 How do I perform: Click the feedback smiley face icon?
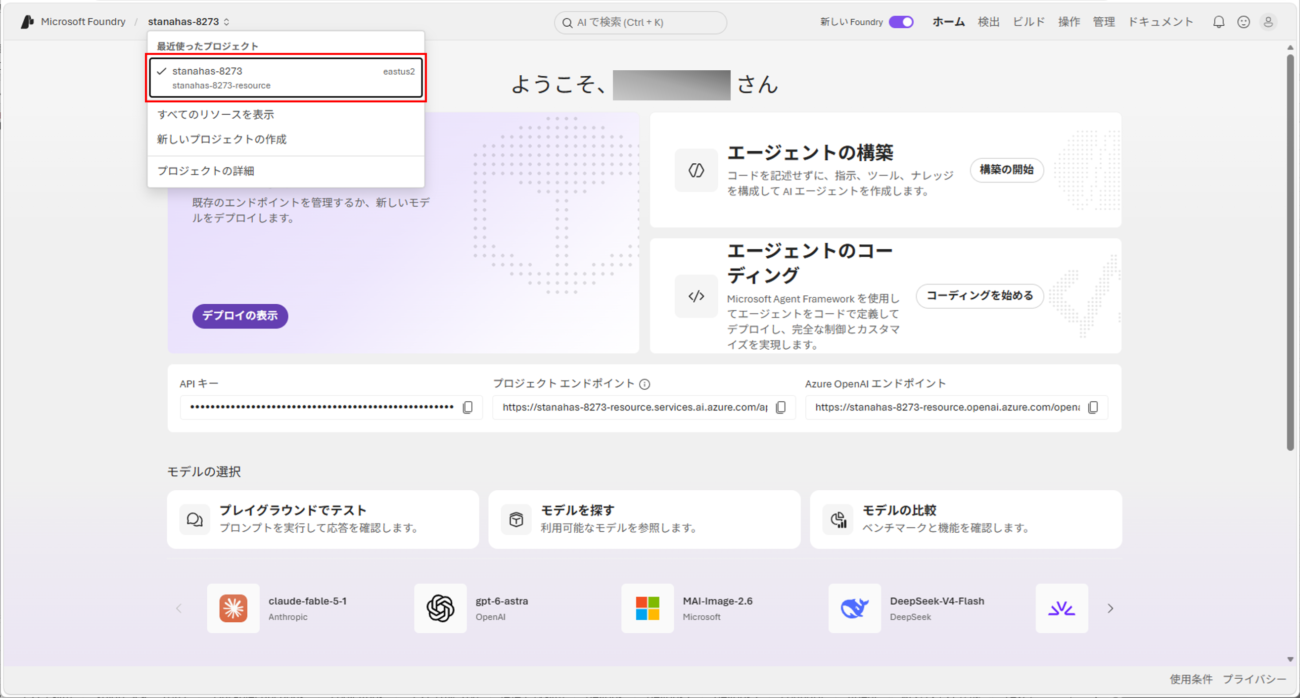click(x=1243, y=22)
